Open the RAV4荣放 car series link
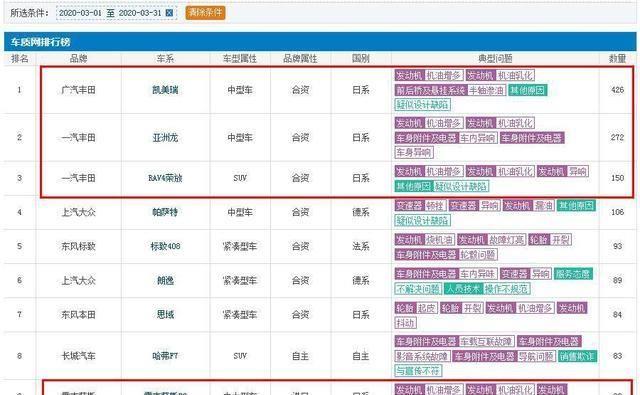Image resolution: width=640 pixels, height=395 pixels. coord(165,178)
